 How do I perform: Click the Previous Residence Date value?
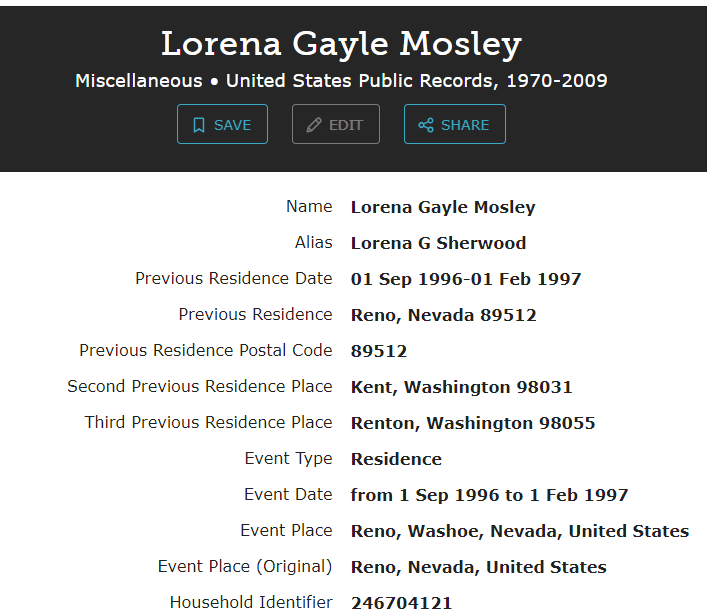466,280
